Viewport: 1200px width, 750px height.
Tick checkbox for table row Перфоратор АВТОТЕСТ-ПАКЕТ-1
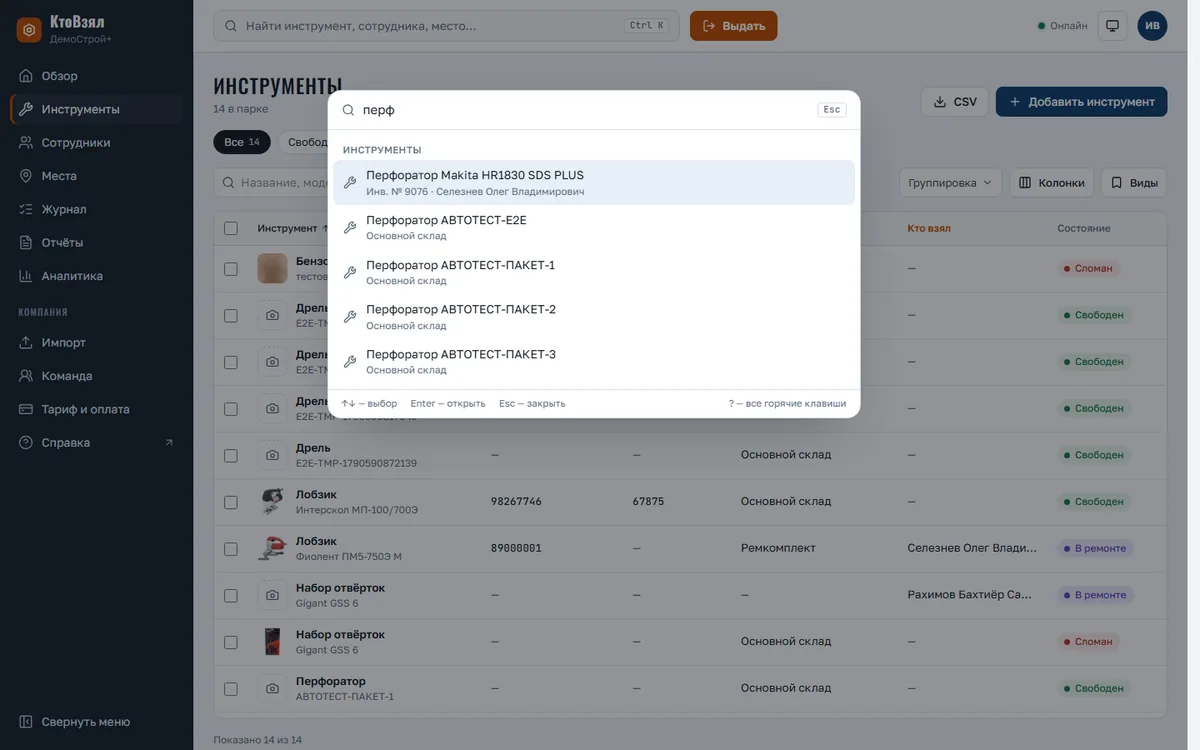(x=231, y=689)
